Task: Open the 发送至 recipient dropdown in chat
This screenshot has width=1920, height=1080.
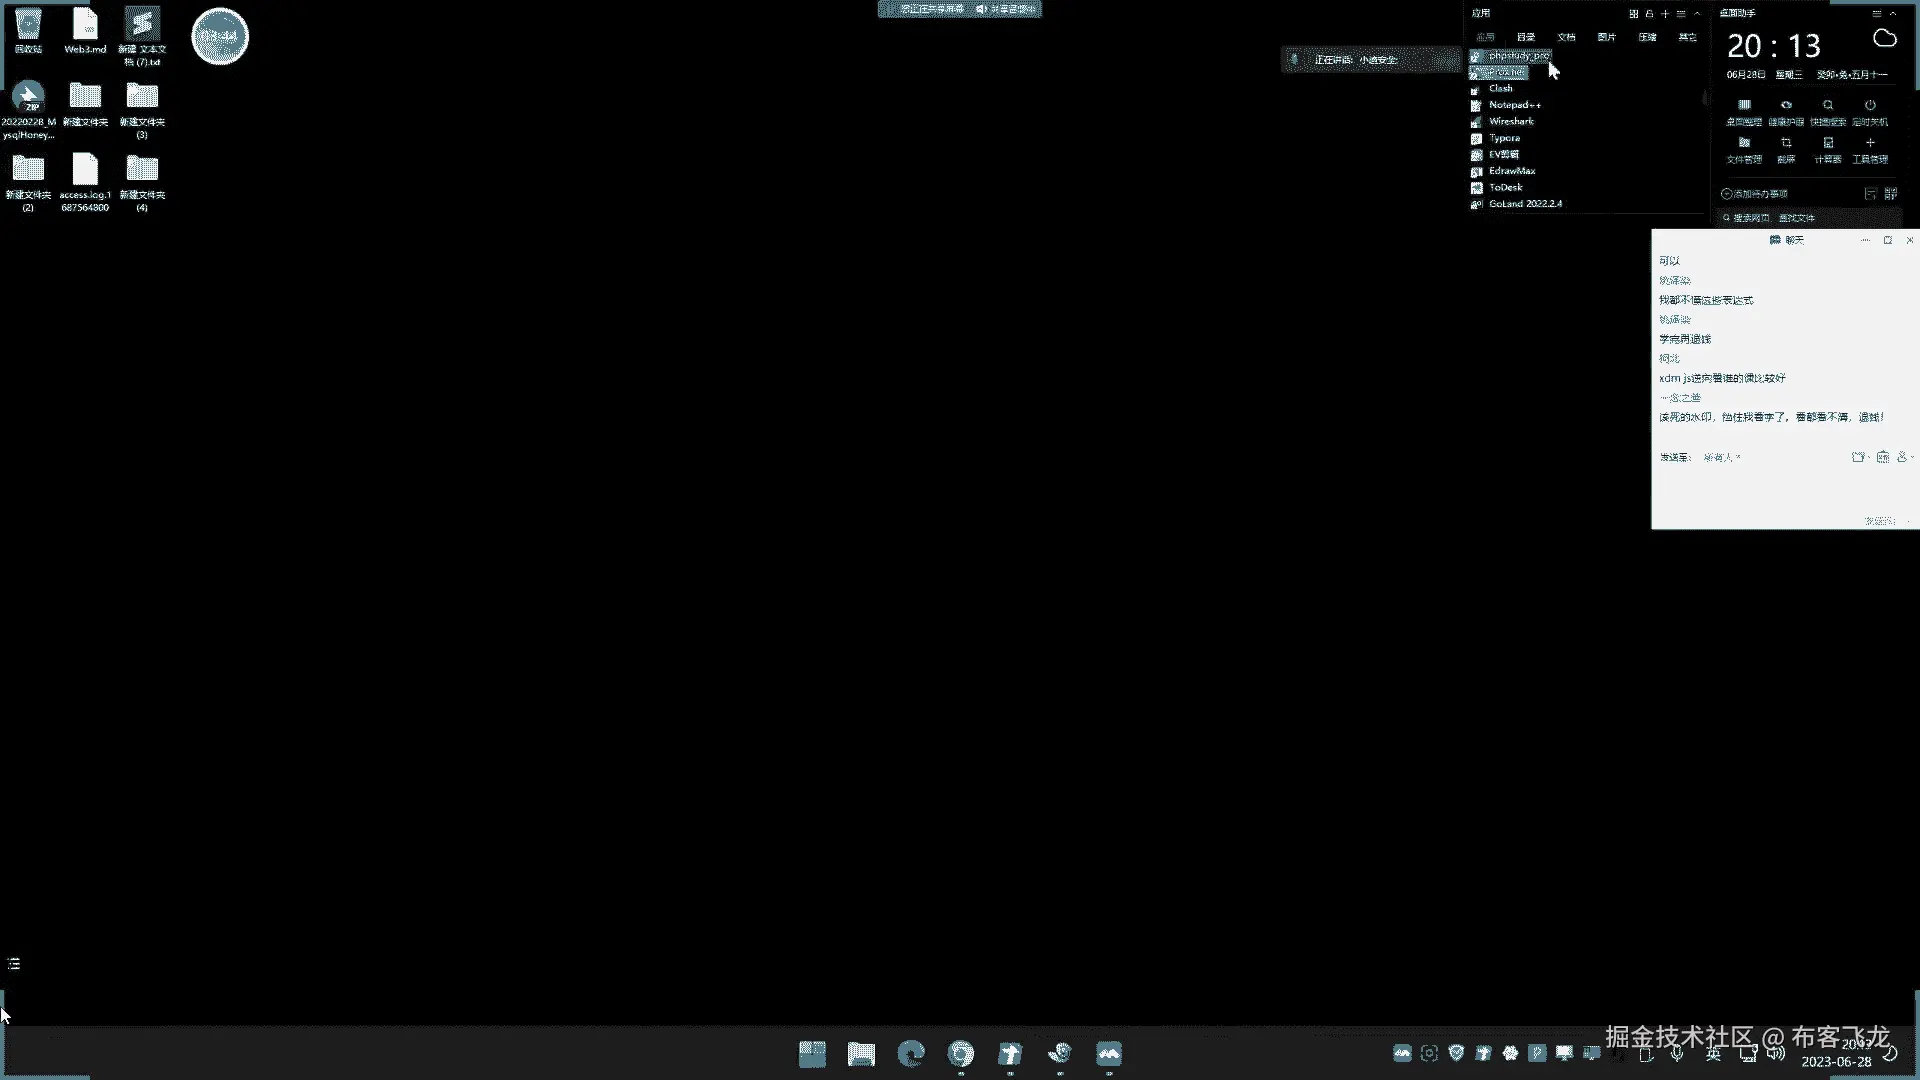Action: (x=1722, y=457)
